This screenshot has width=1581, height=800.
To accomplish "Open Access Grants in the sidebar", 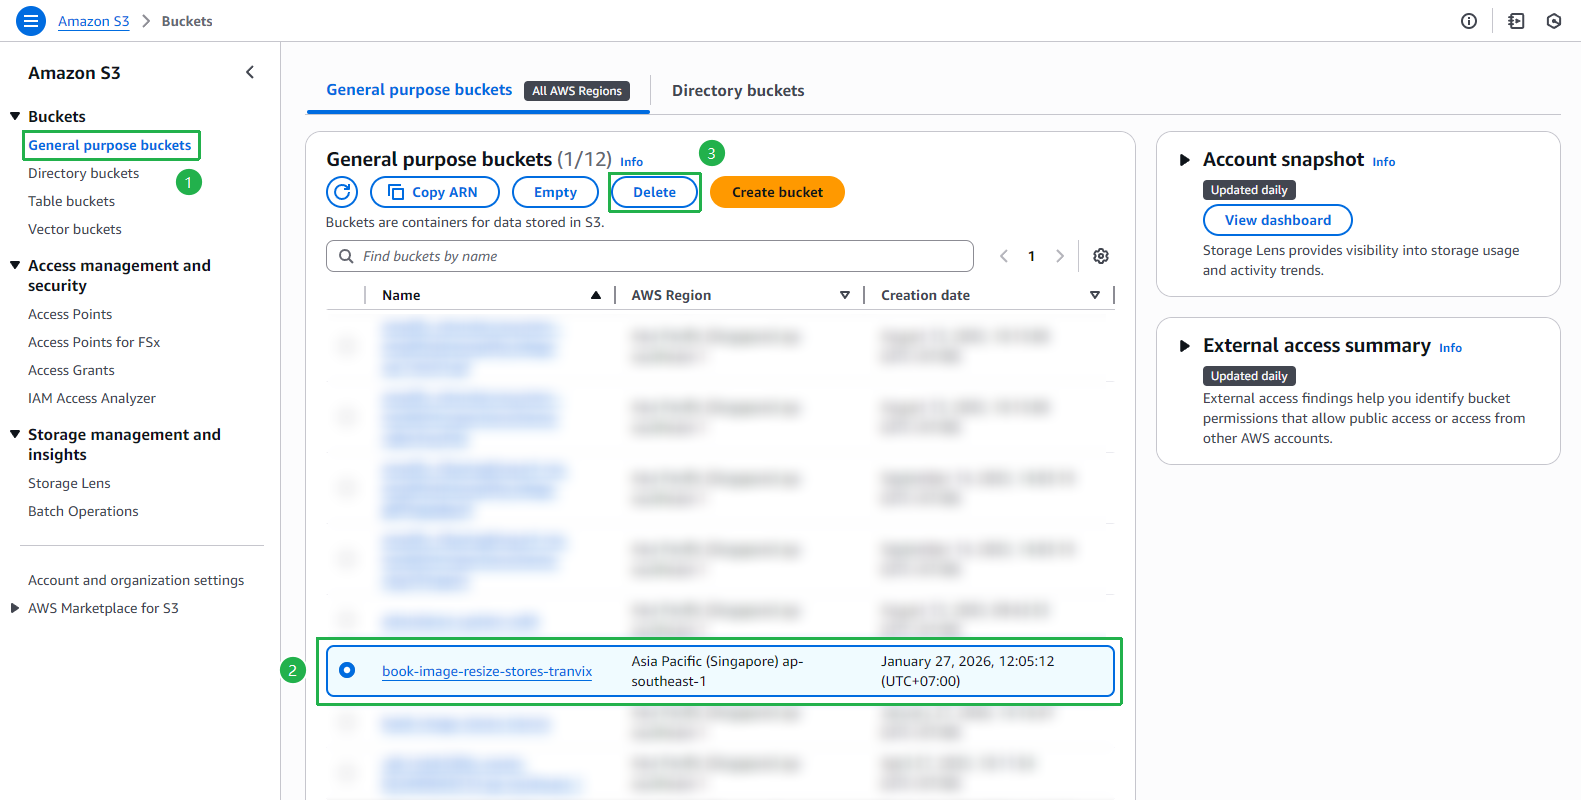I will (72, 370).
